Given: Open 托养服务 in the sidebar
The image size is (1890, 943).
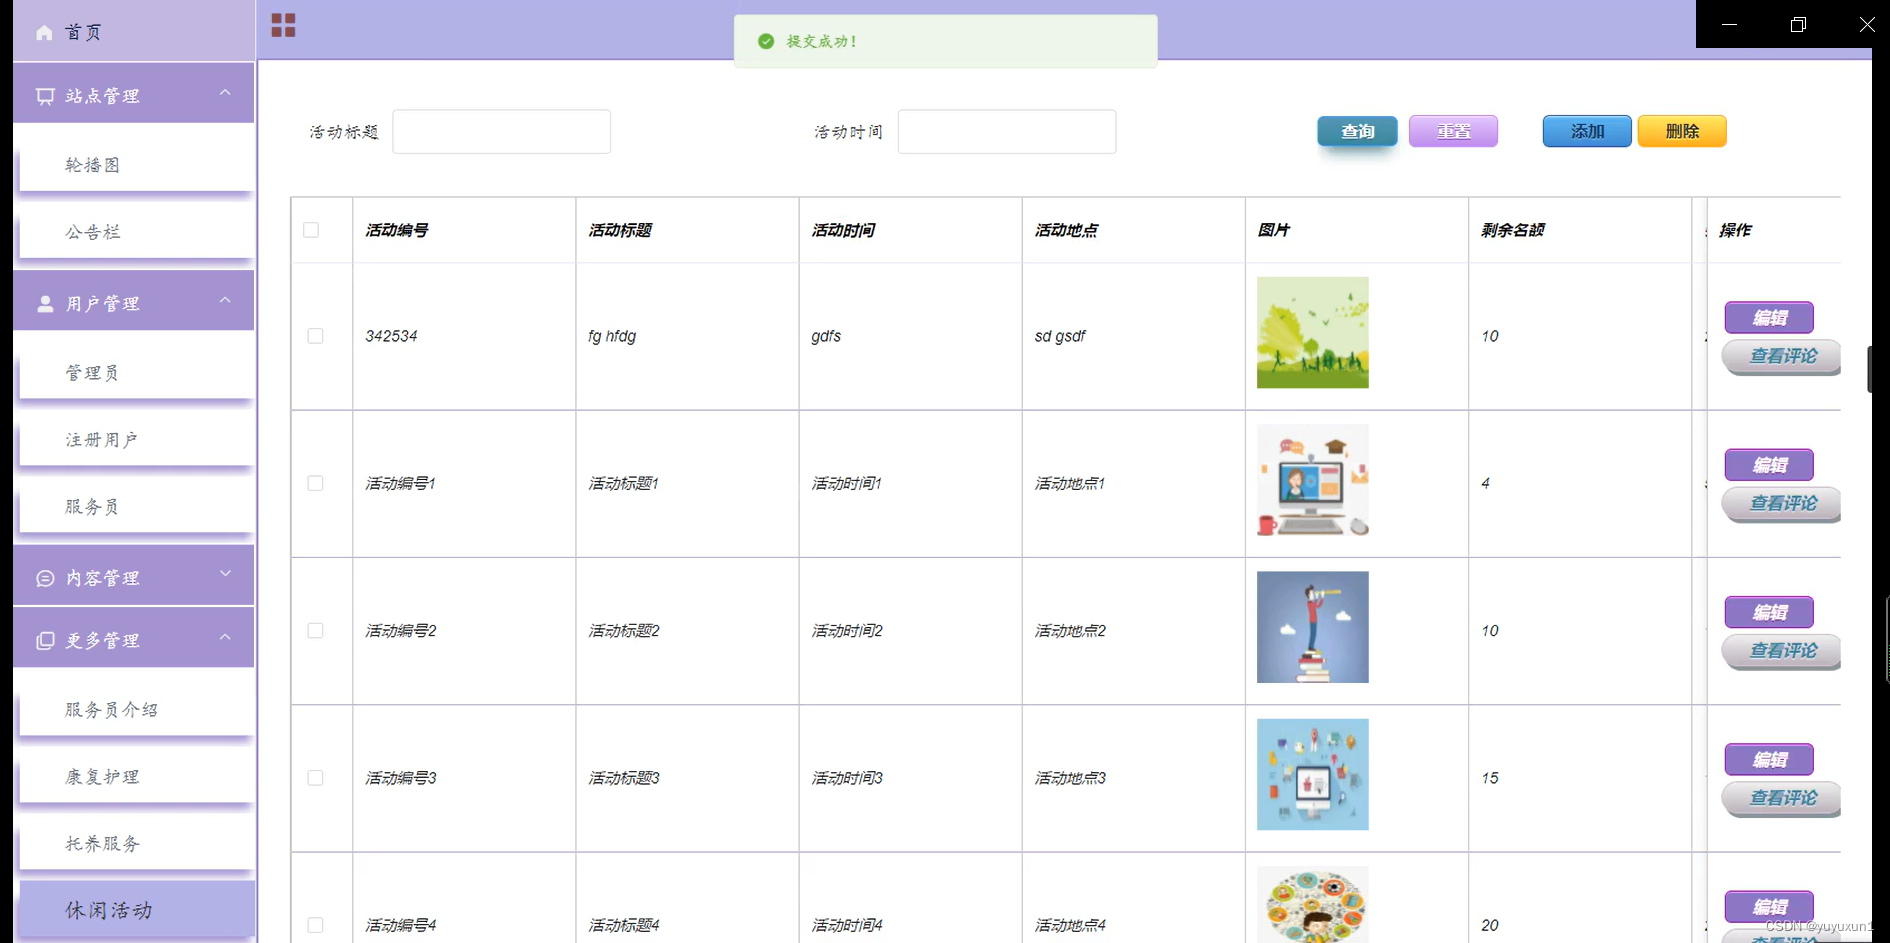Looking at the screenshot, I should 137,844.
